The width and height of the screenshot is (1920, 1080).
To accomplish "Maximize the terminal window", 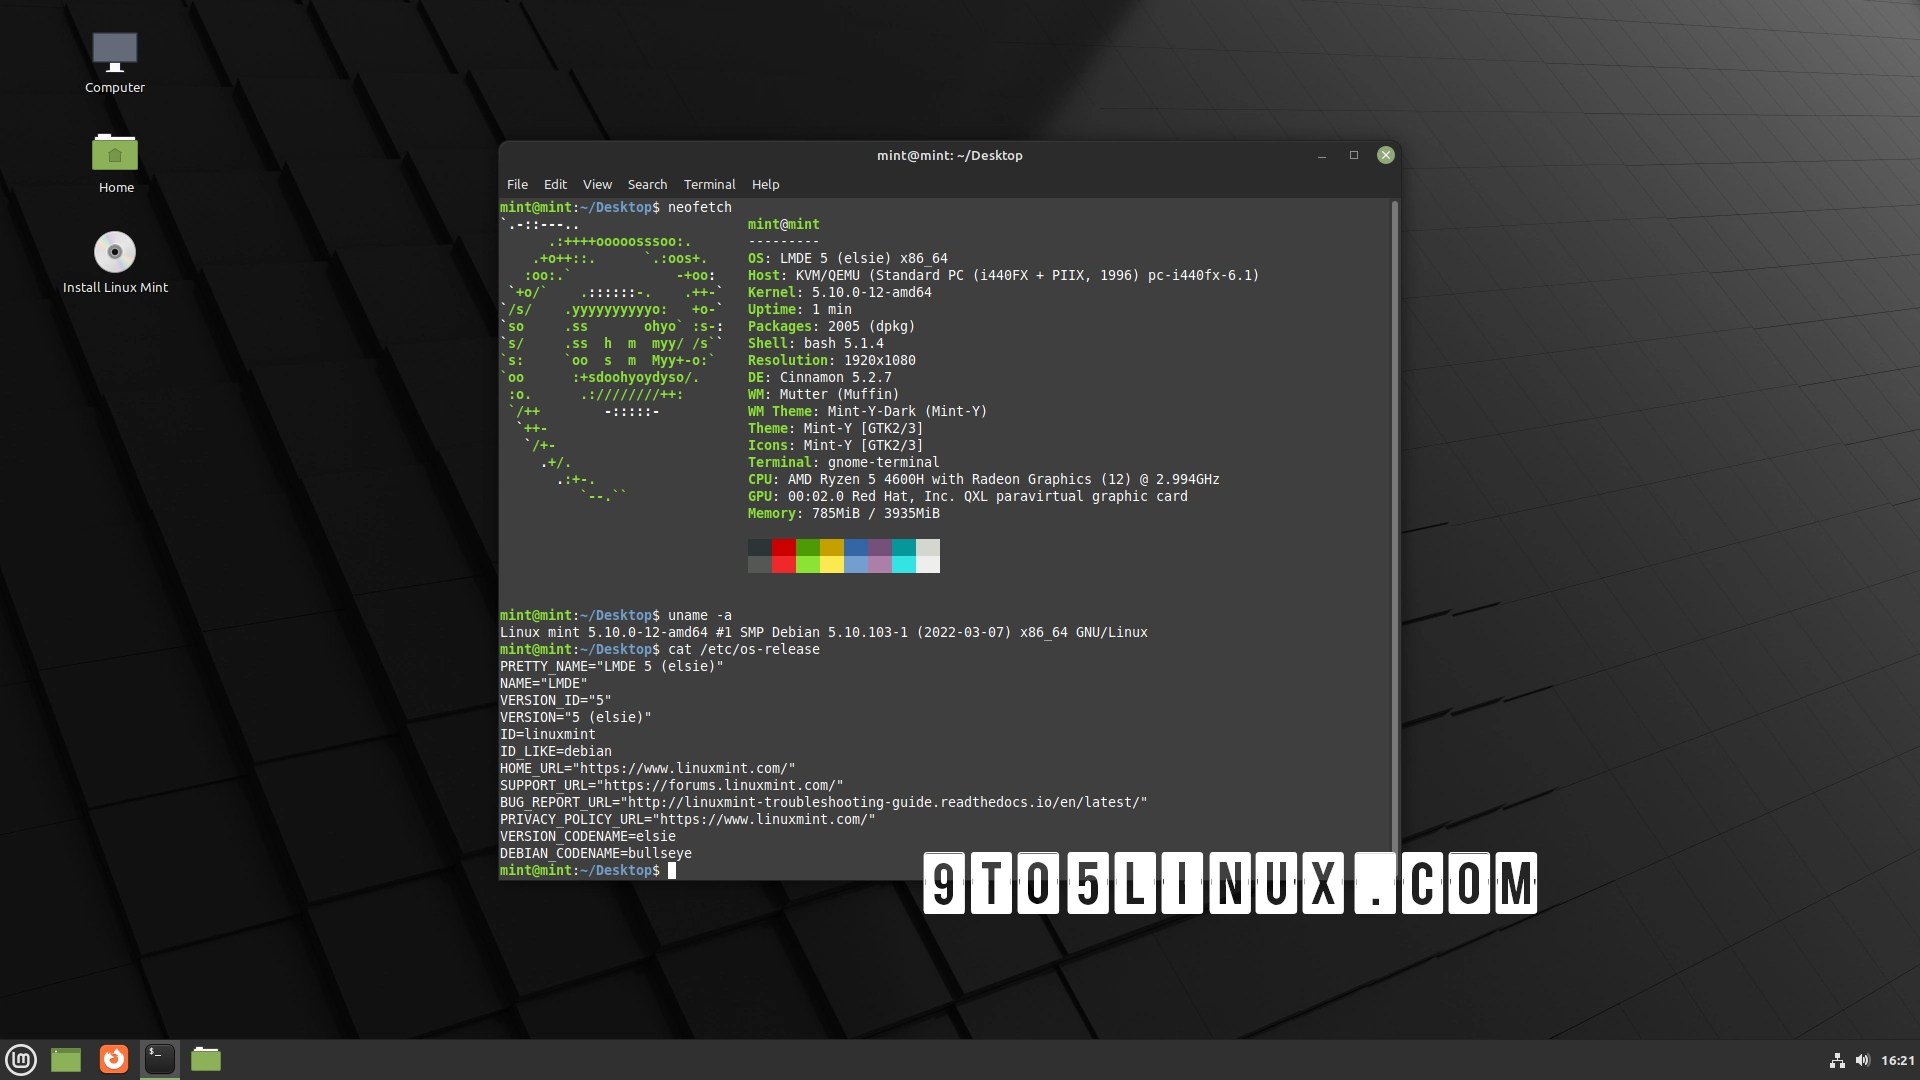I will pos(1354,155).
